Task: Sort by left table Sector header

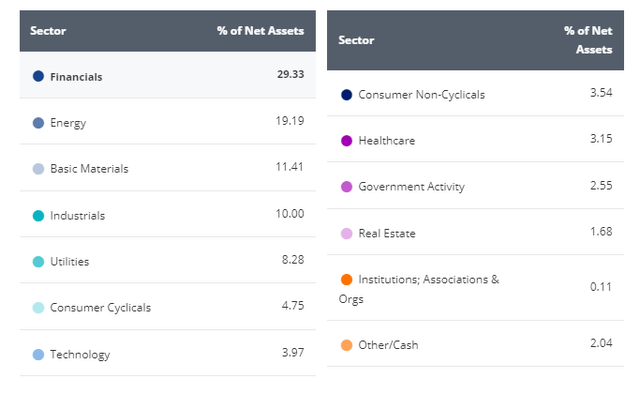Action: click(x=47, y=31)
